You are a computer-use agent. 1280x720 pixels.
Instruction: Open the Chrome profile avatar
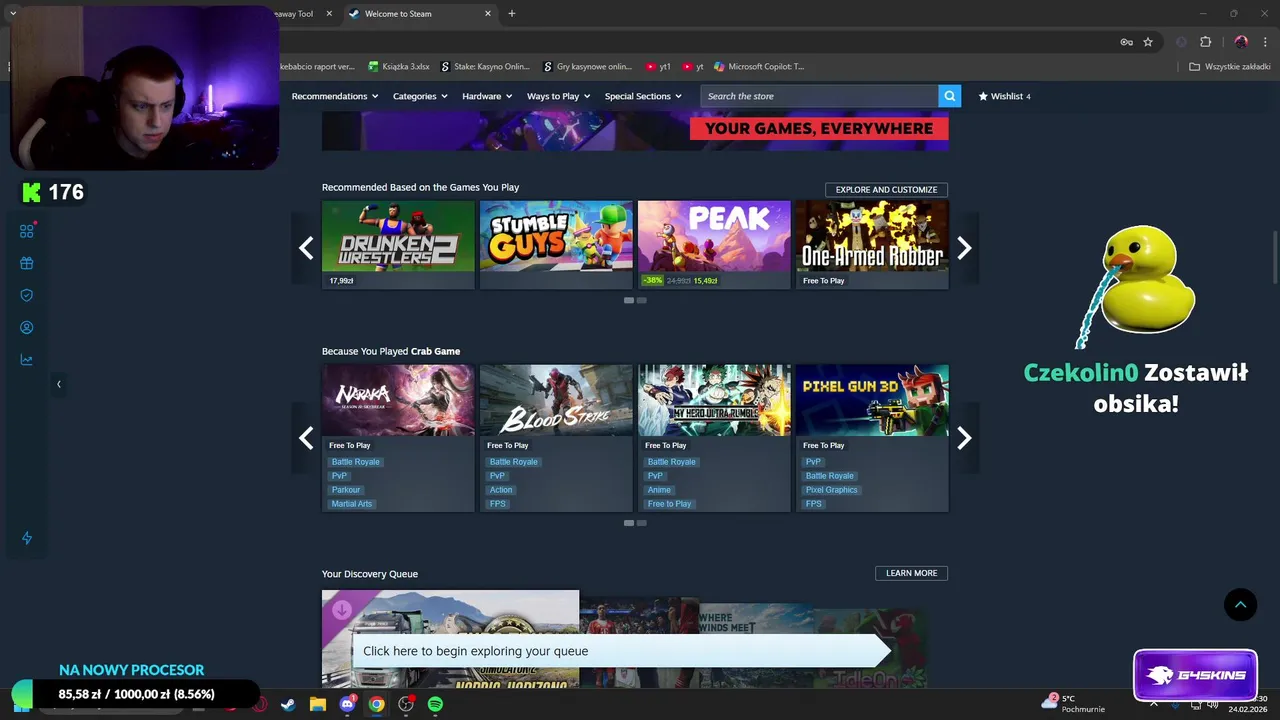click(1241, 42)
